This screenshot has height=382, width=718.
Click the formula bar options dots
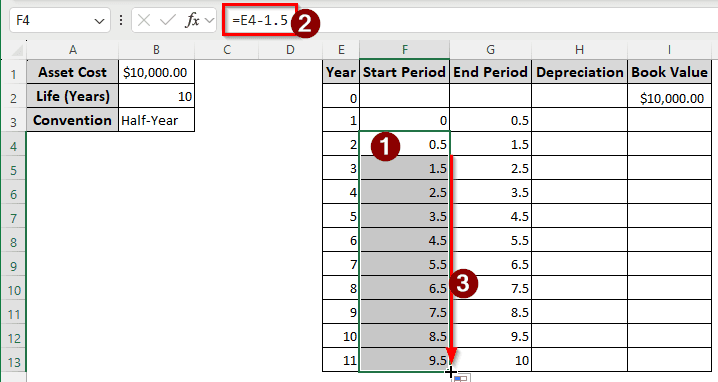click(x=121, y=20)
